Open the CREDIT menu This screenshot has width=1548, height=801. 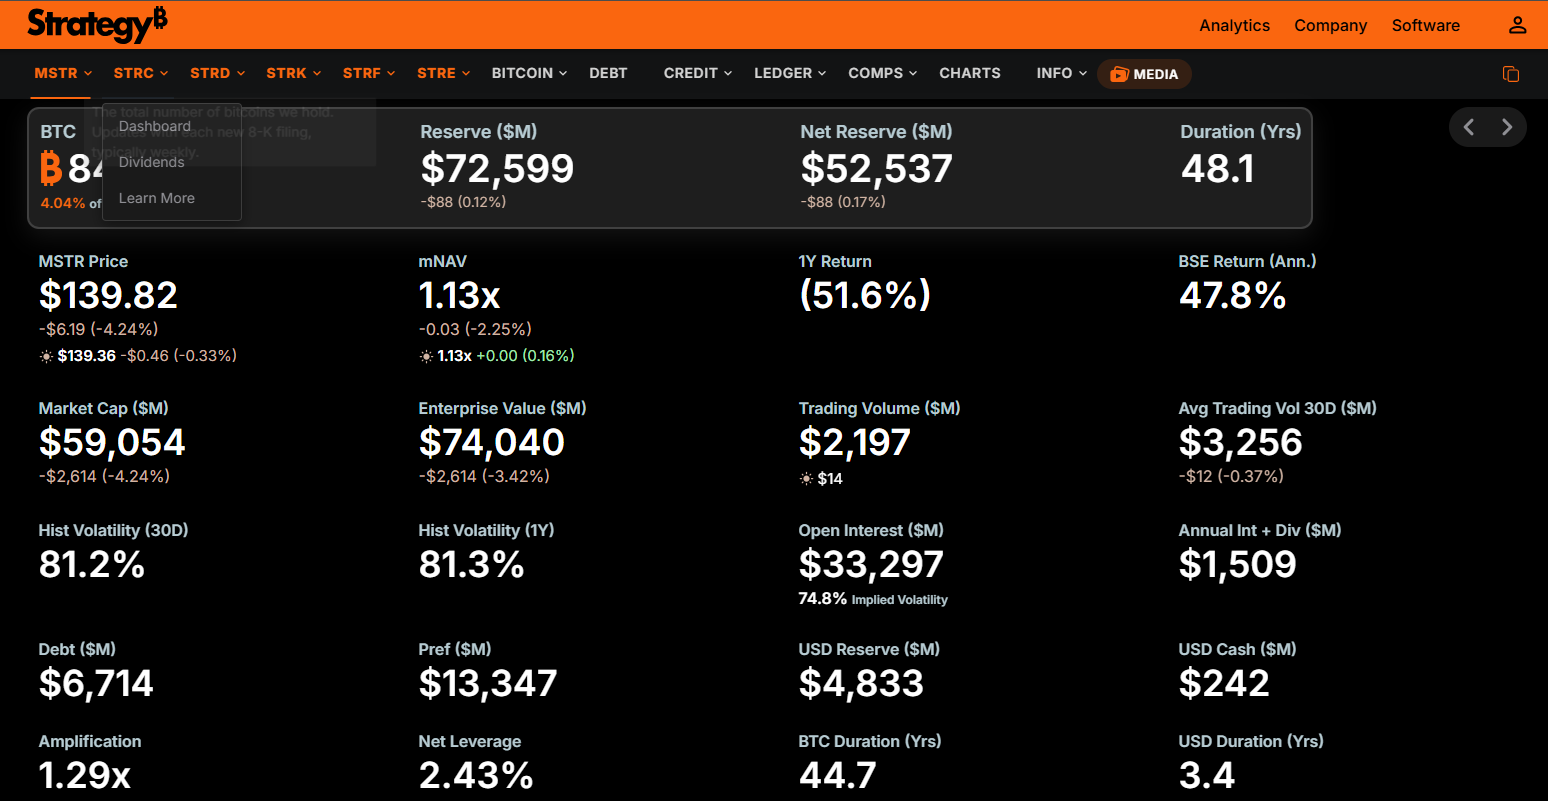pyautogui.click(x=698, y=73)
